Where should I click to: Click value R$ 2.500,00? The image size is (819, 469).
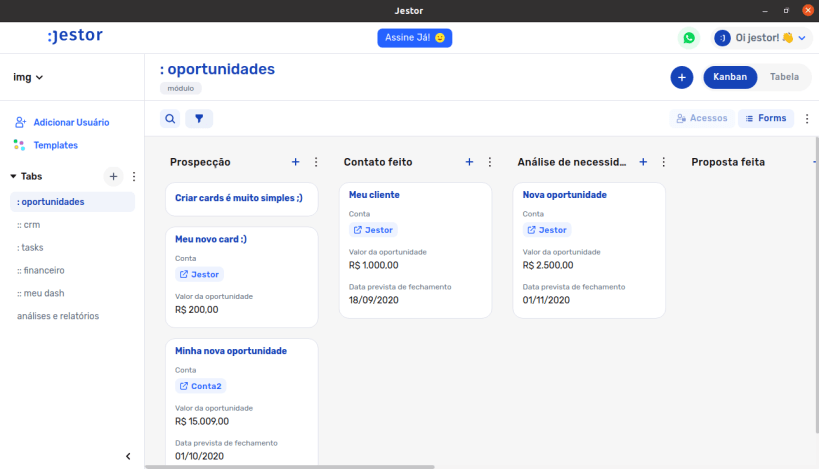(548, 265)
